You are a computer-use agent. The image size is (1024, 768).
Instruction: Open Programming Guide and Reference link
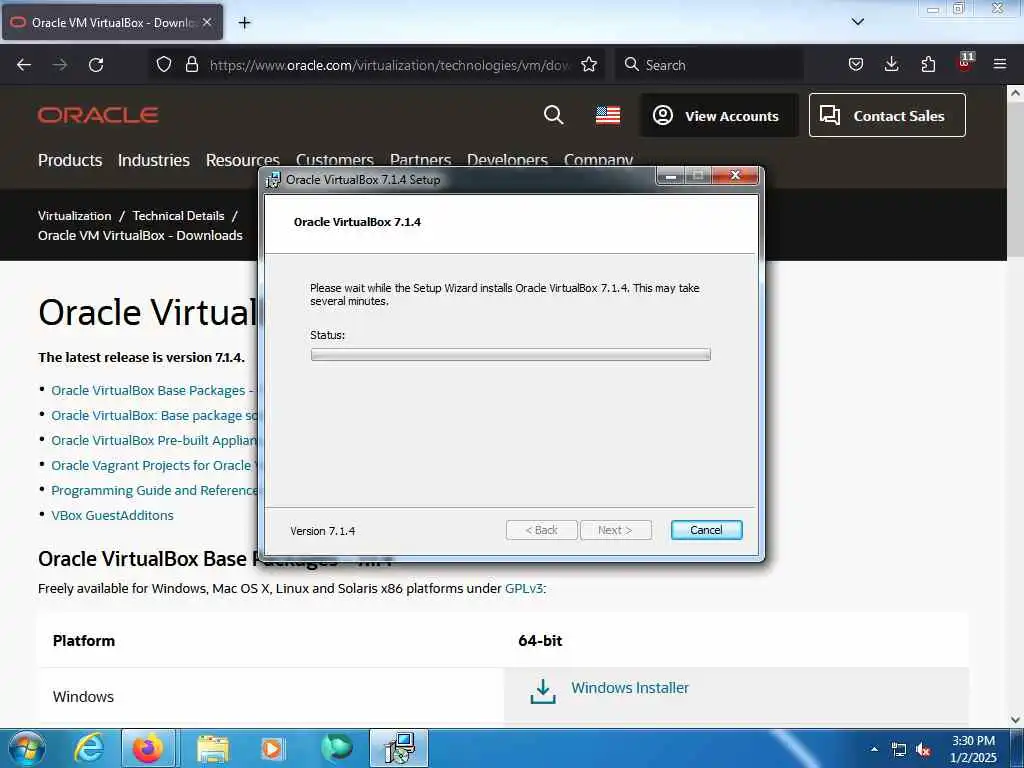(155, 490)
